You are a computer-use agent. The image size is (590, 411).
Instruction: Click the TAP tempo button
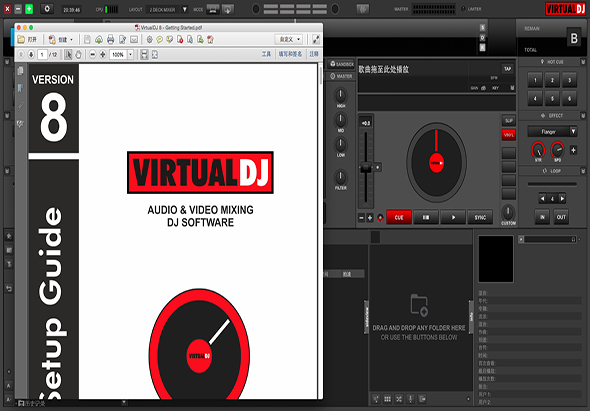tap(508, 68)
